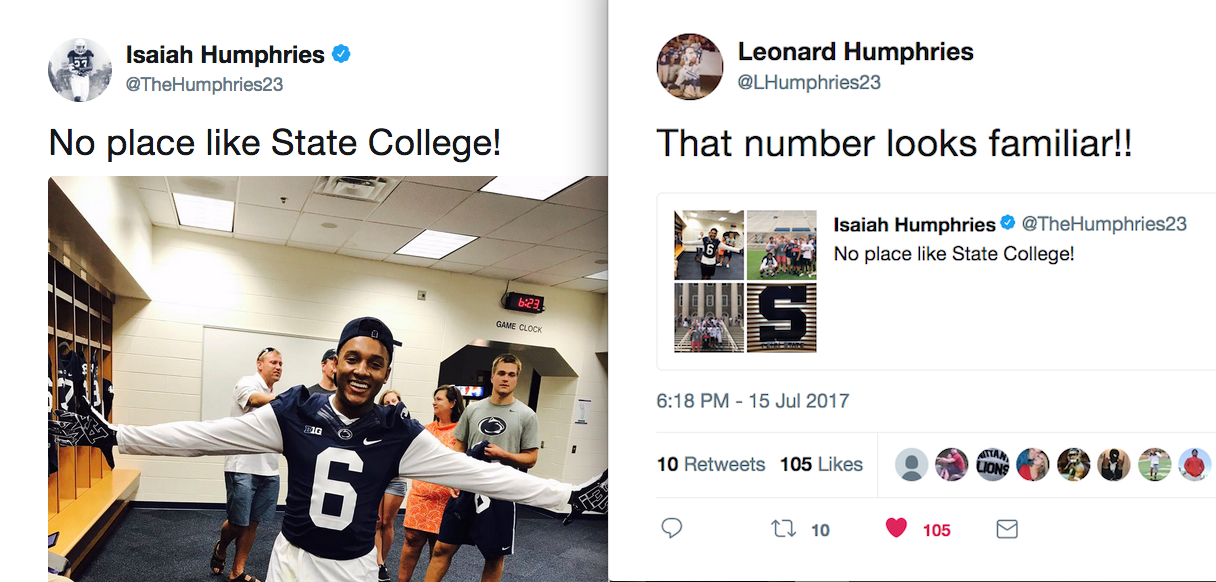Click the retweet arrows icon

[x=784, y=528]
